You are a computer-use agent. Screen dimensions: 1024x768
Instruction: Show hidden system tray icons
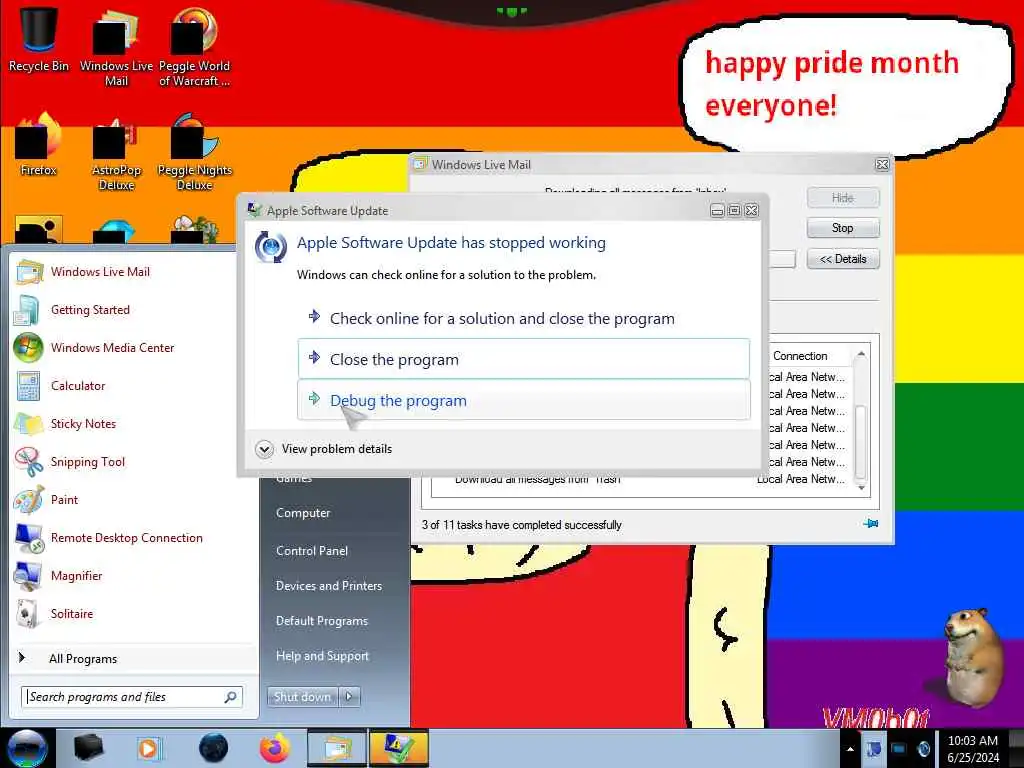click(x=850, y=749)
